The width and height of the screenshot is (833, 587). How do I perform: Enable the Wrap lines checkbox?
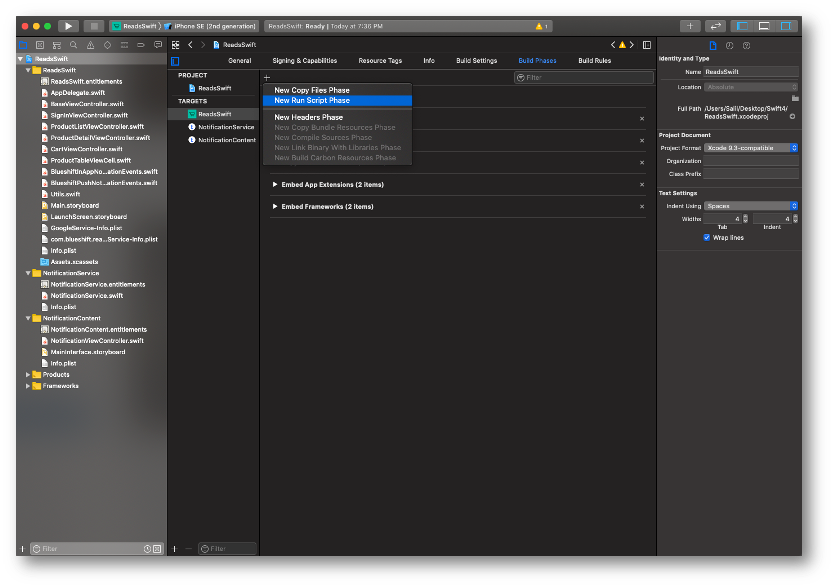point(707,237)
